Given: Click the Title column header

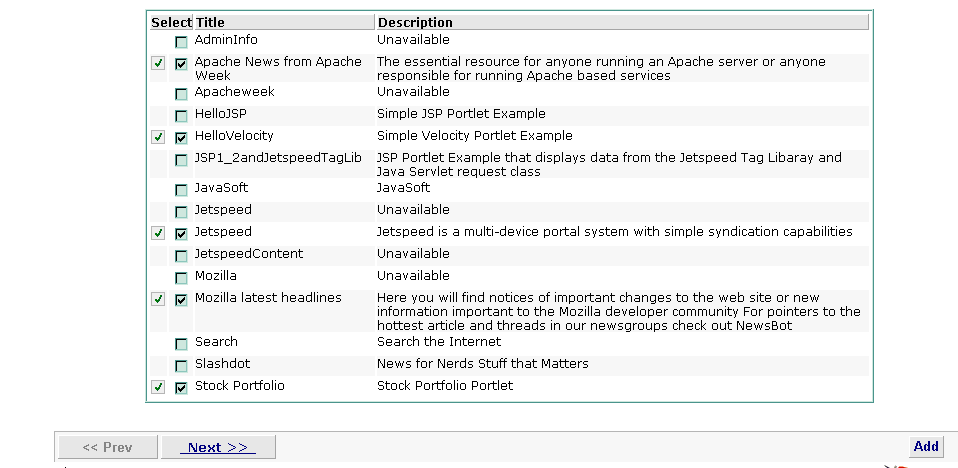Looking at the screenshot, I should point(210,22).
